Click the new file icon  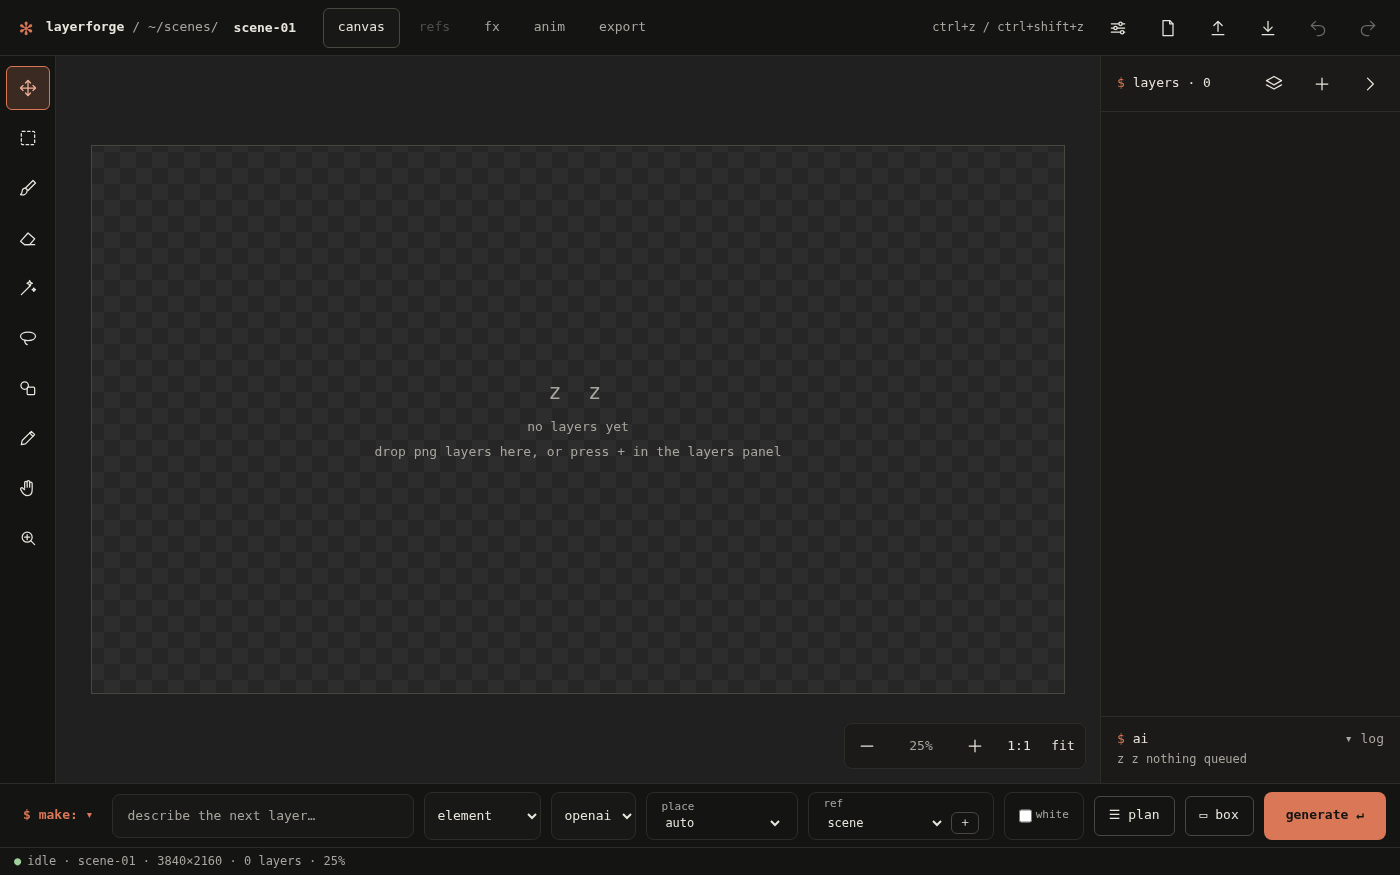(1168, 28)
